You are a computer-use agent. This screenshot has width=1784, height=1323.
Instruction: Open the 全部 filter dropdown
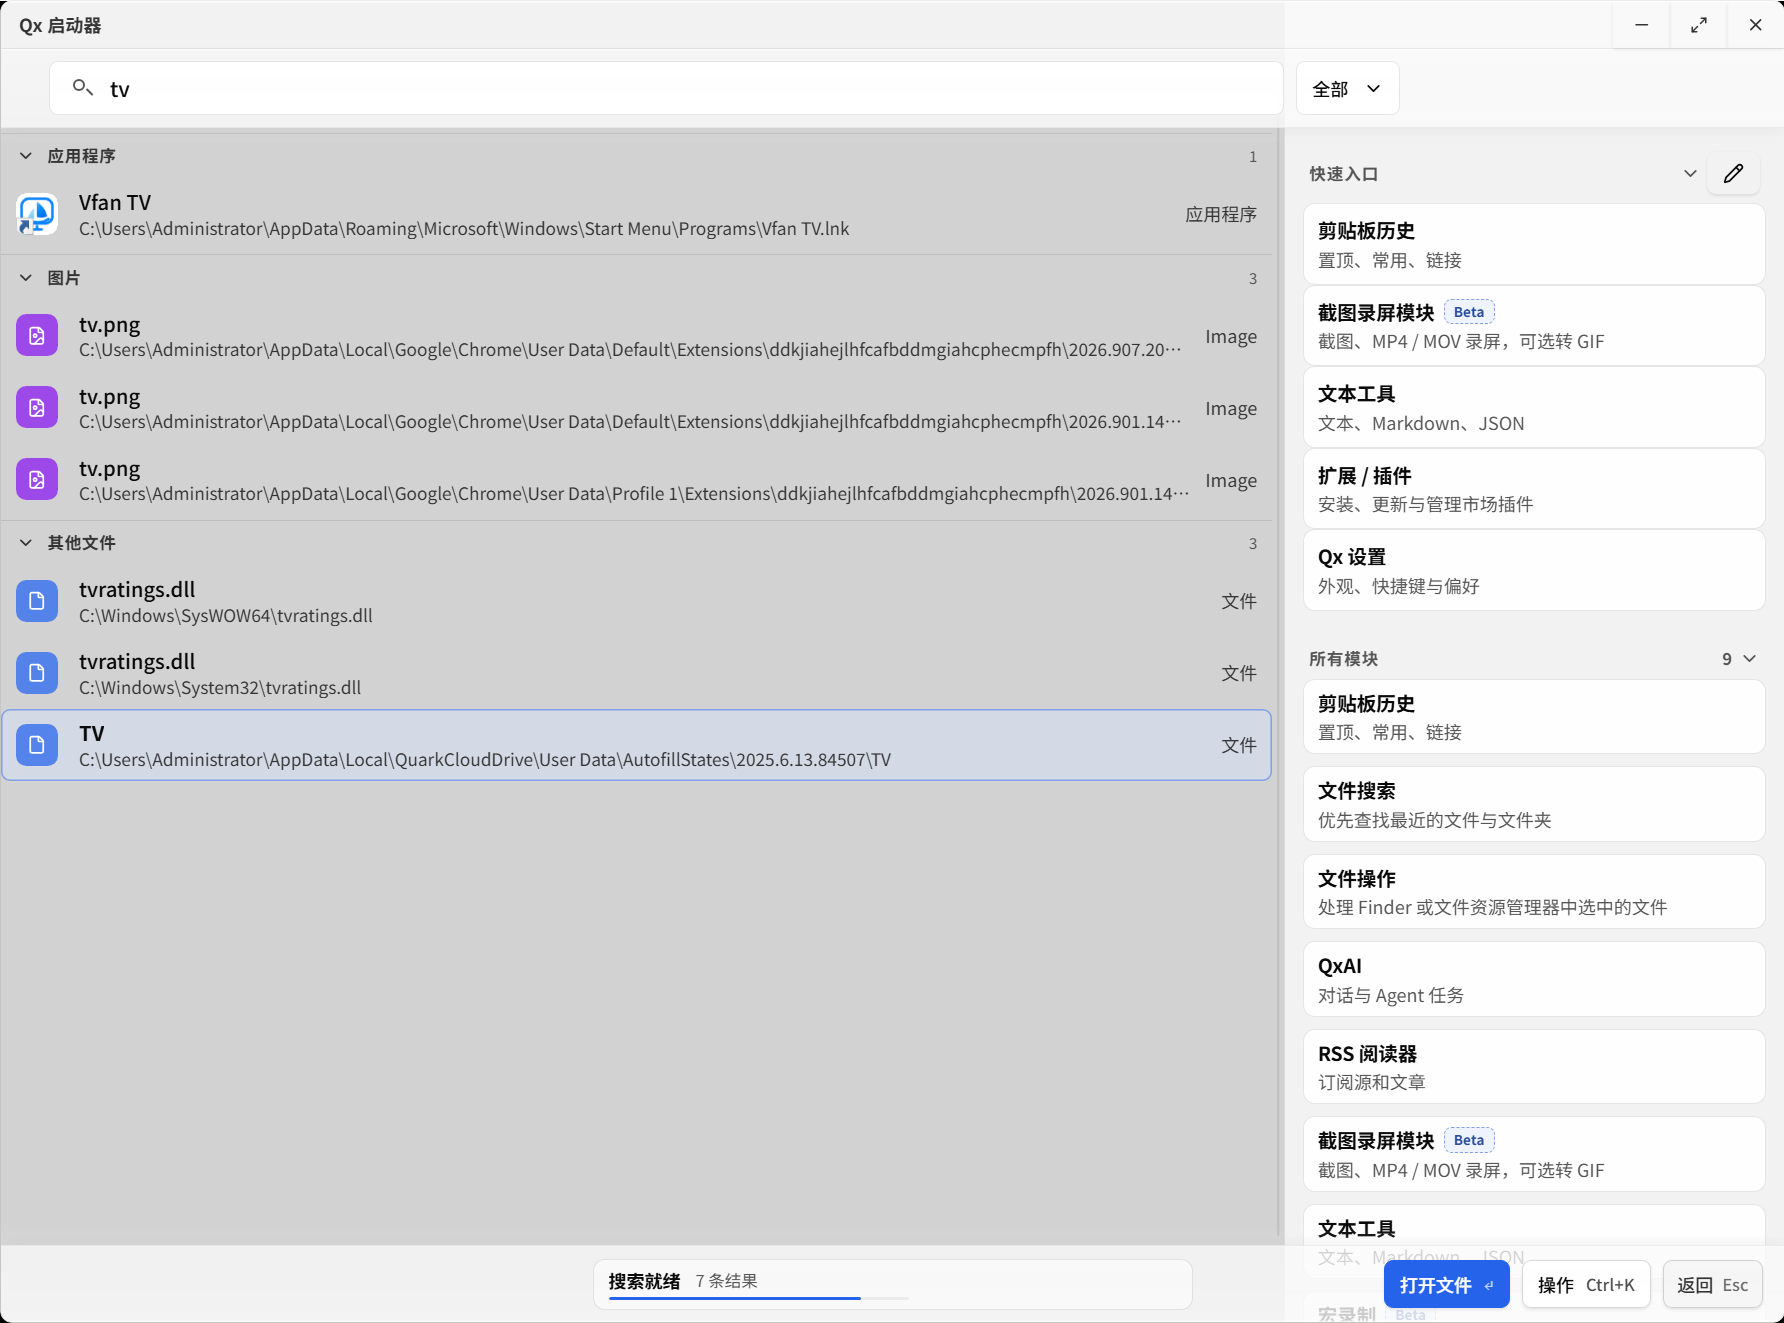[1347, 89]
